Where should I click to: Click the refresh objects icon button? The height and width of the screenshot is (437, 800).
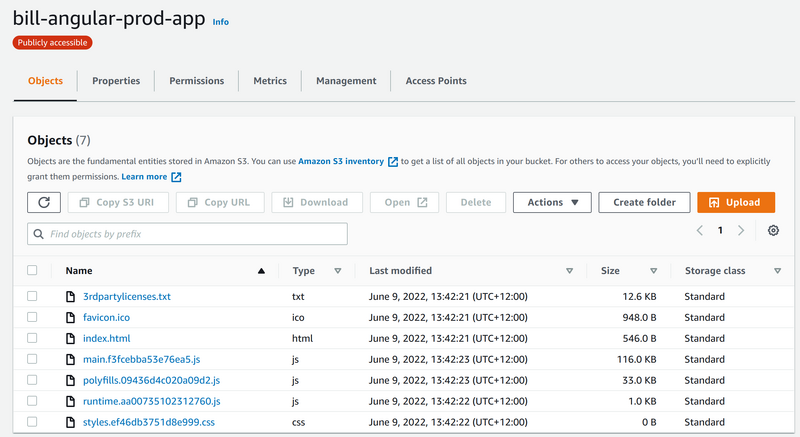pos(43,202)
